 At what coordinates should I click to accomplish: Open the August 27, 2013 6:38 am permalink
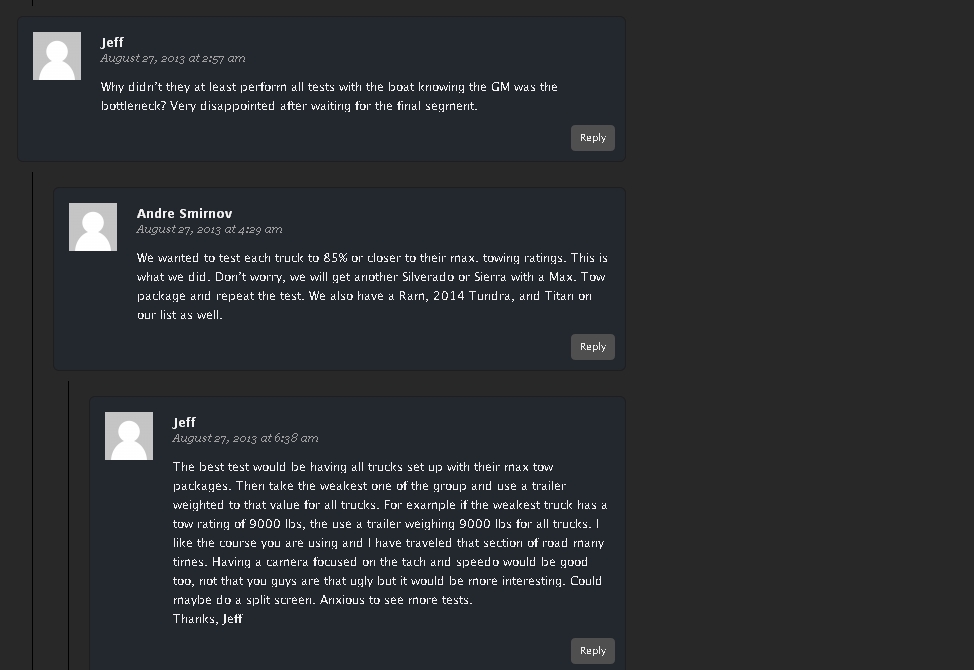[245, 438]
